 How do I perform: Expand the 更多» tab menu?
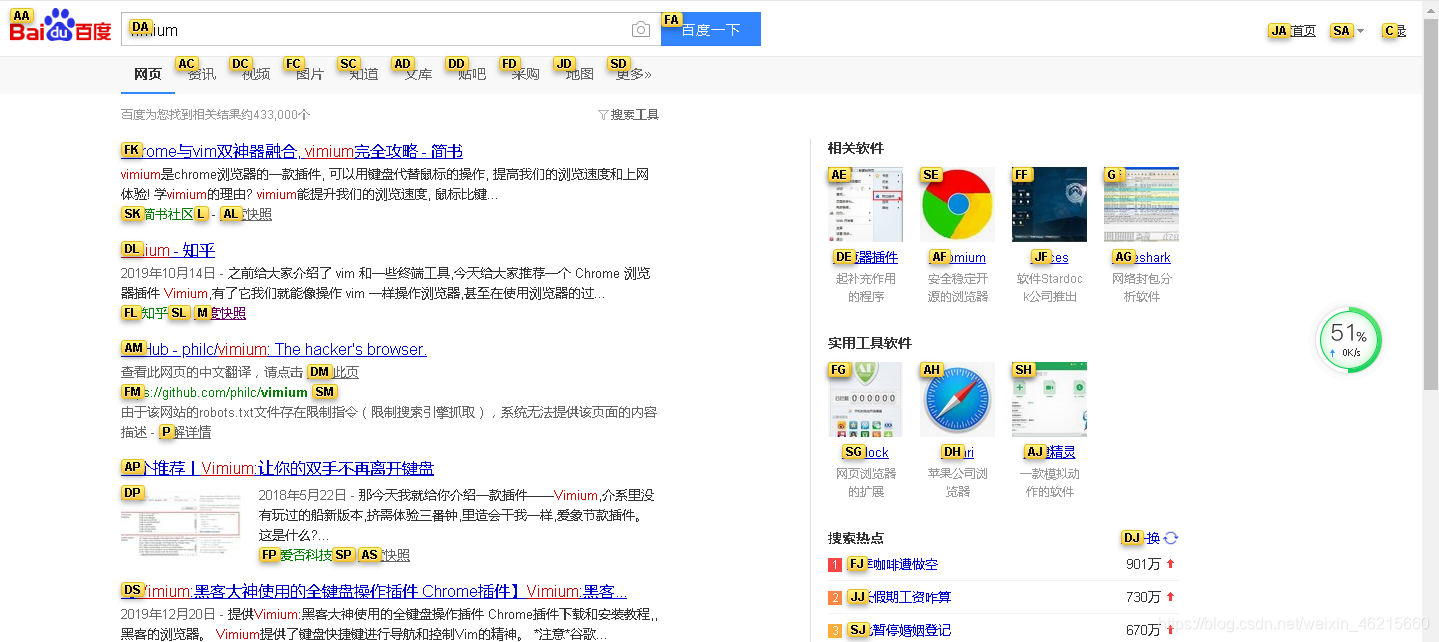[x=633, y=74]
